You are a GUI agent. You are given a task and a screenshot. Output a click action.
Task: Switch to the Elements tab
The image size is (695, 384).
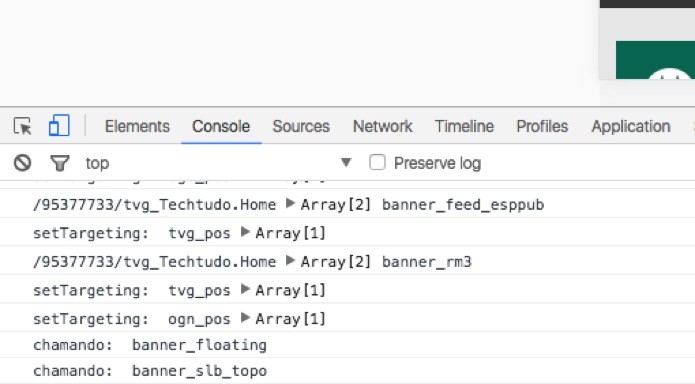pos(137,126)
